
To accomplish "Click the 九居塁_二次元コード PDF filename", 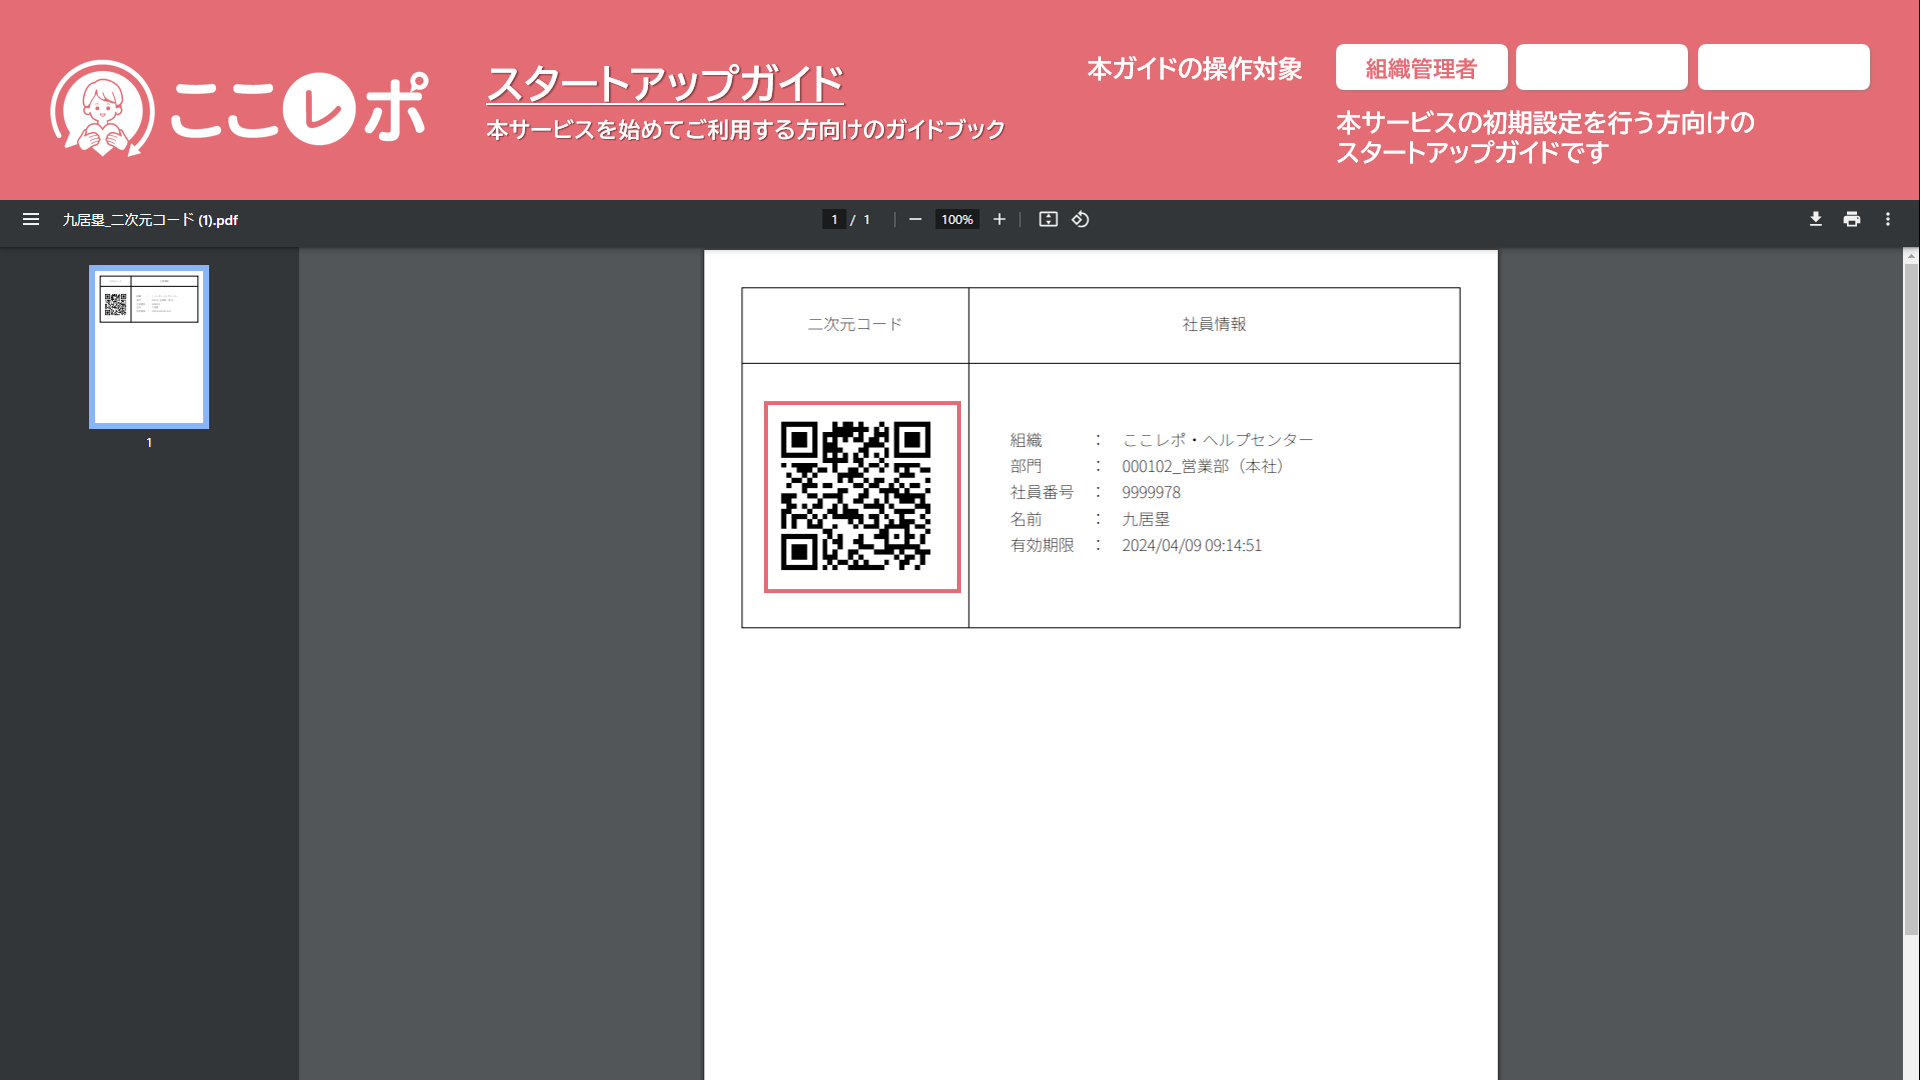I will 150,220.
